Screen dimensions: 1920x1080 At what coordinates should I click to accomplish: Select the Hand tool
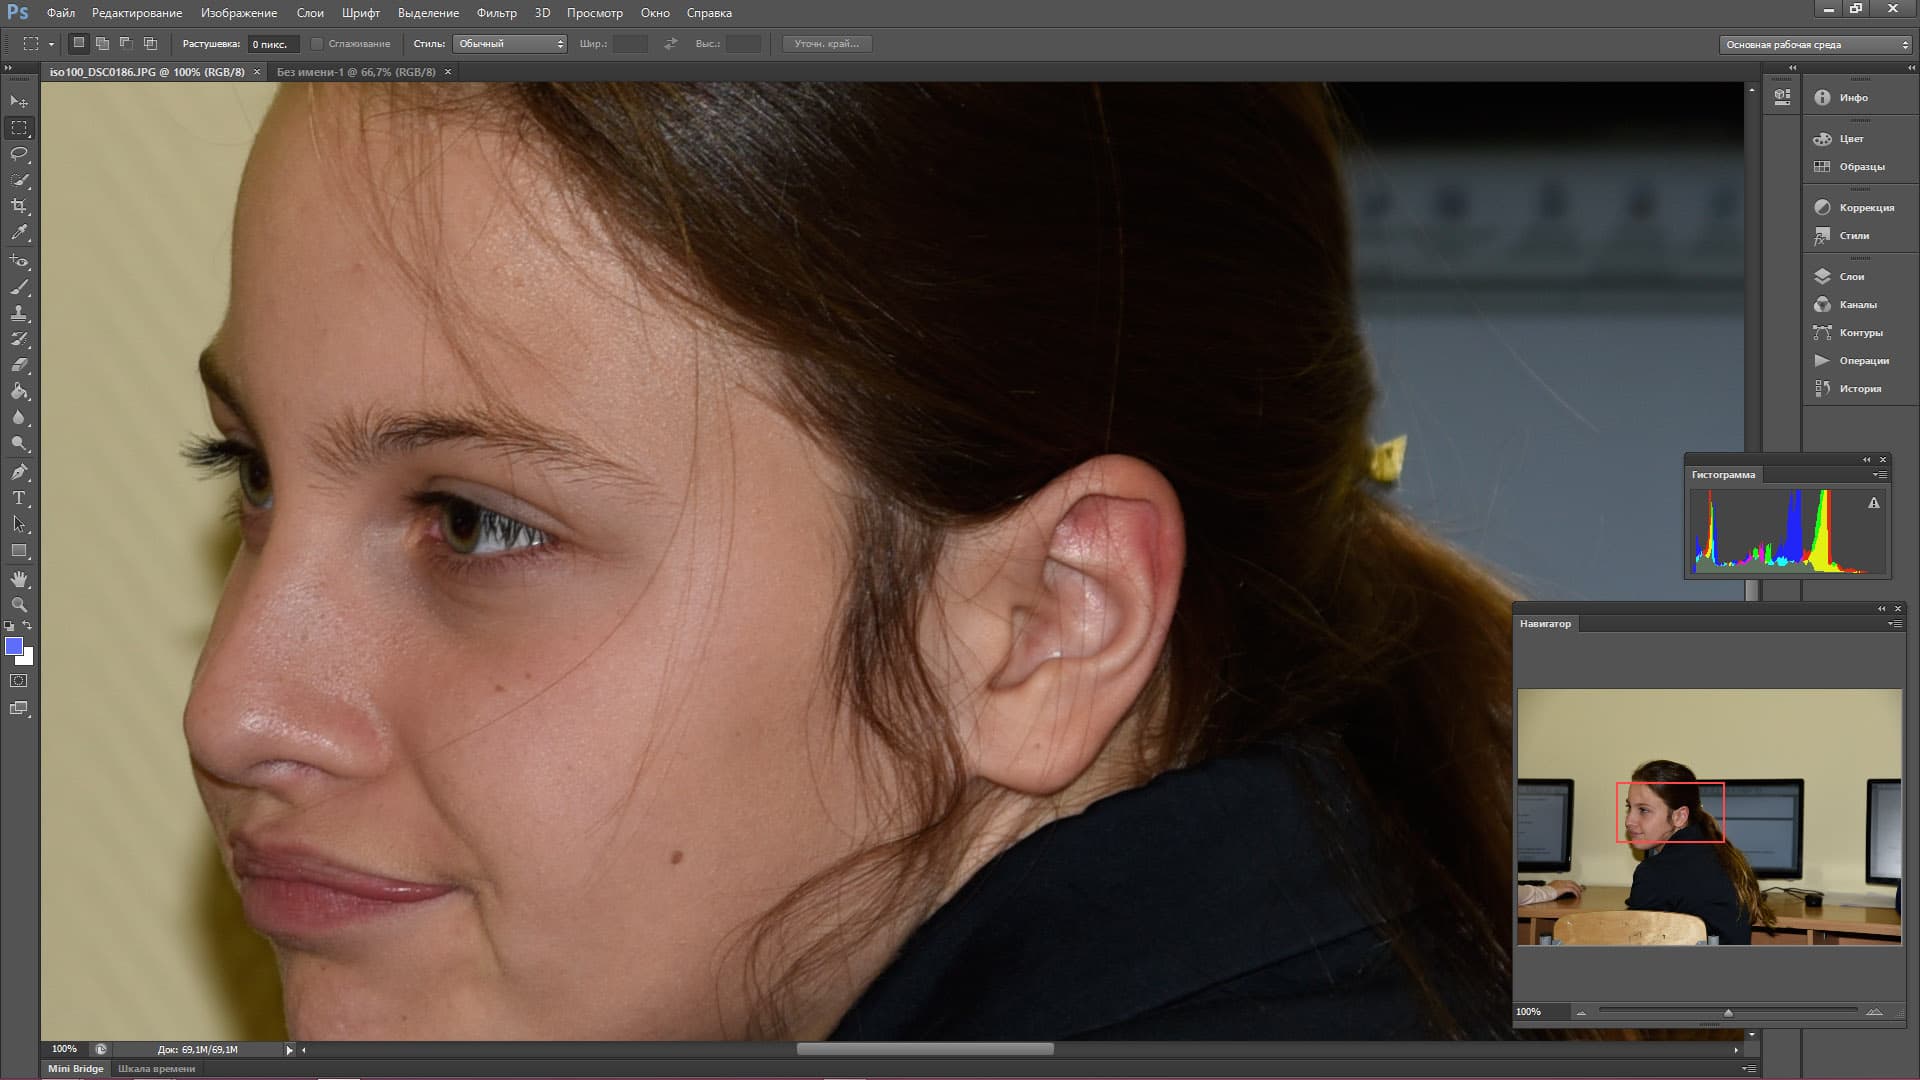(x=19, y=579)
